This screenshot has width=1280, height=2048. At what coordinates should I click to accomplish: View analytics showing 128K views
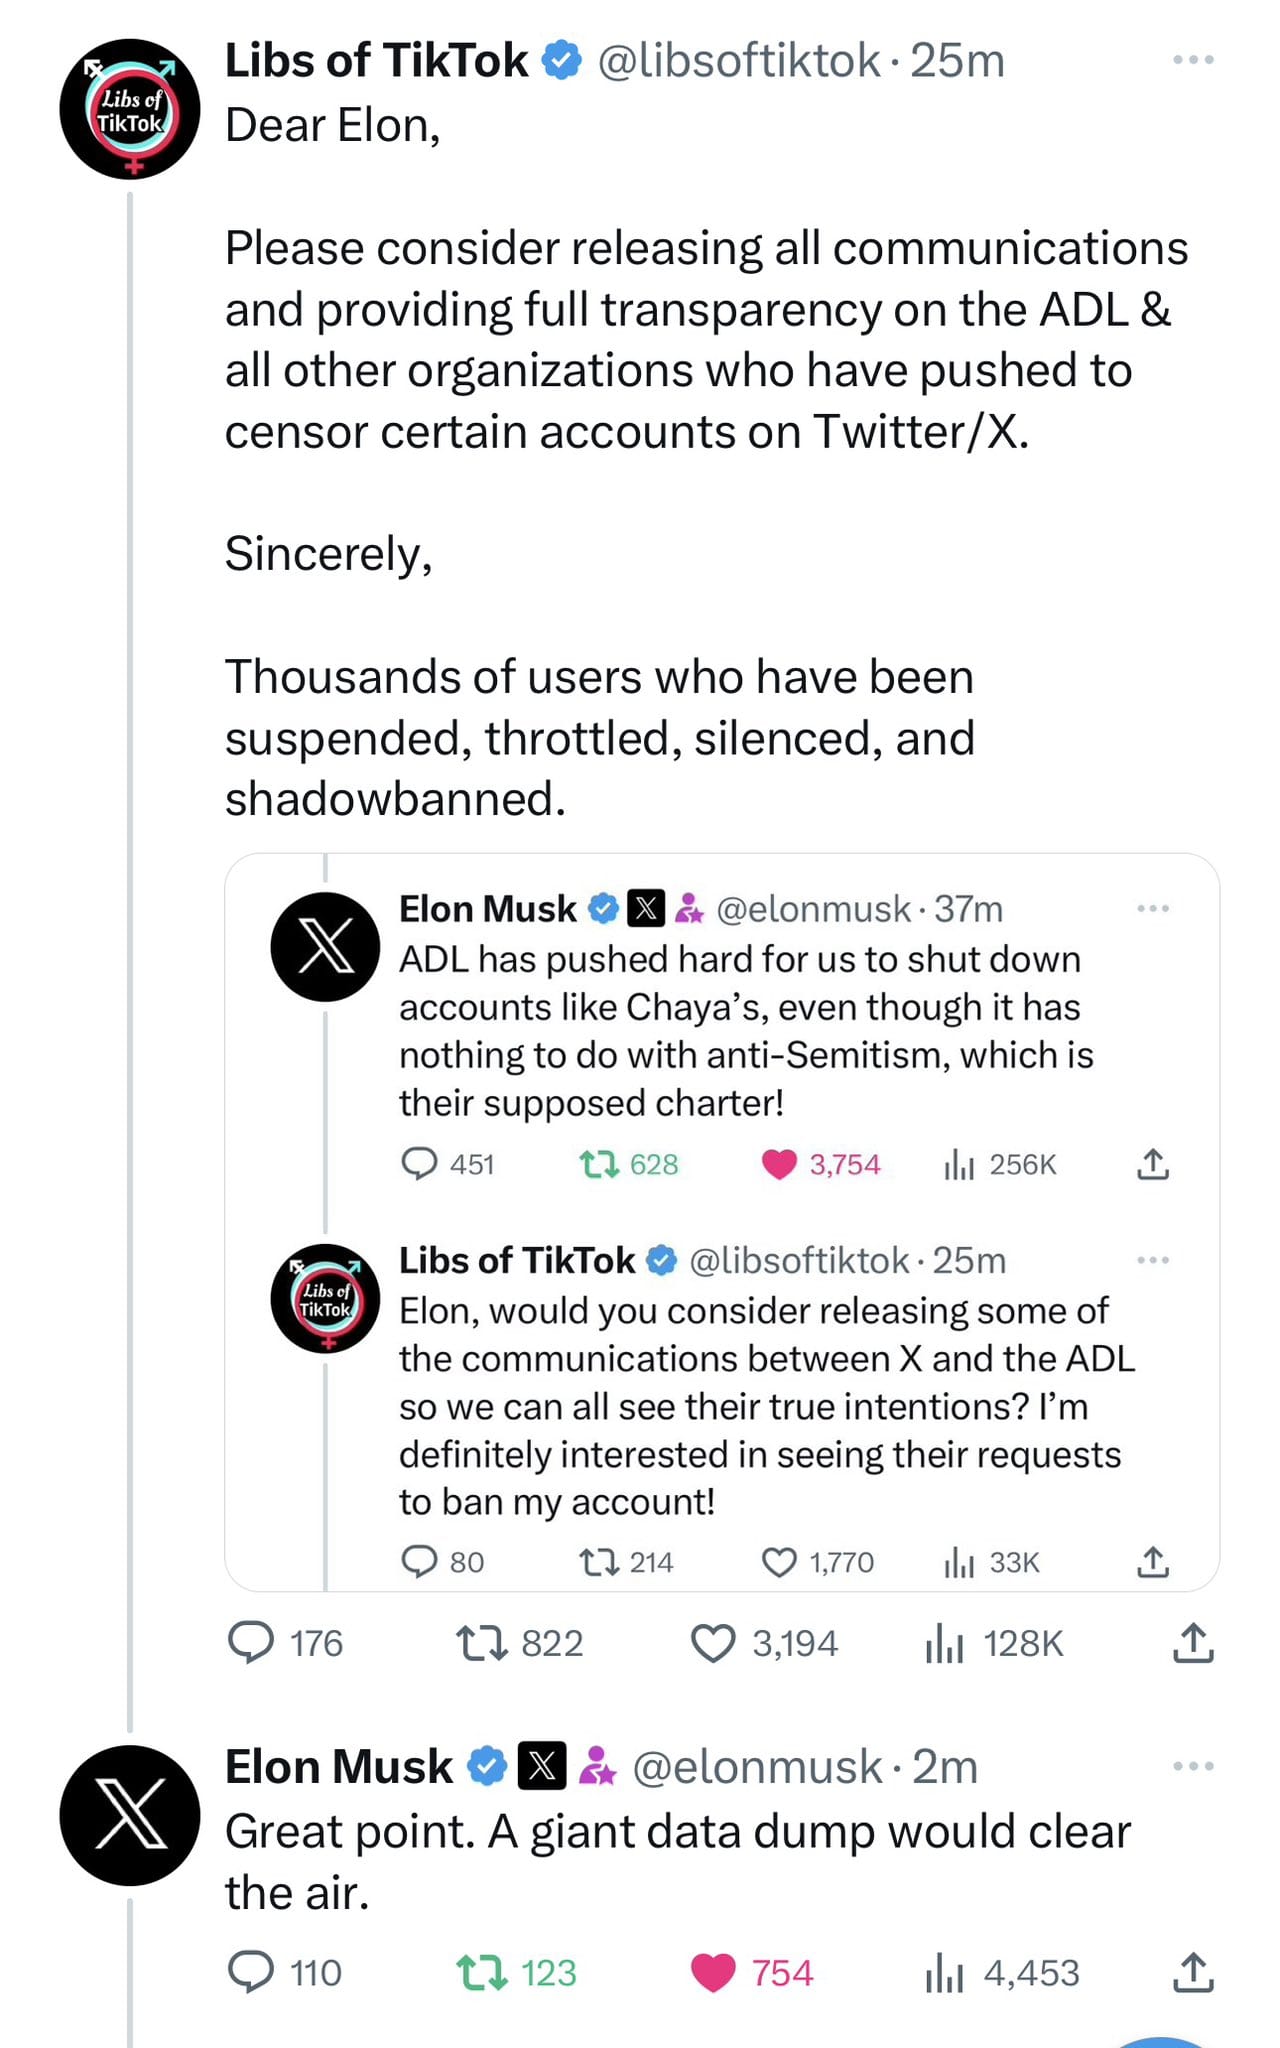pos(944,1643)
